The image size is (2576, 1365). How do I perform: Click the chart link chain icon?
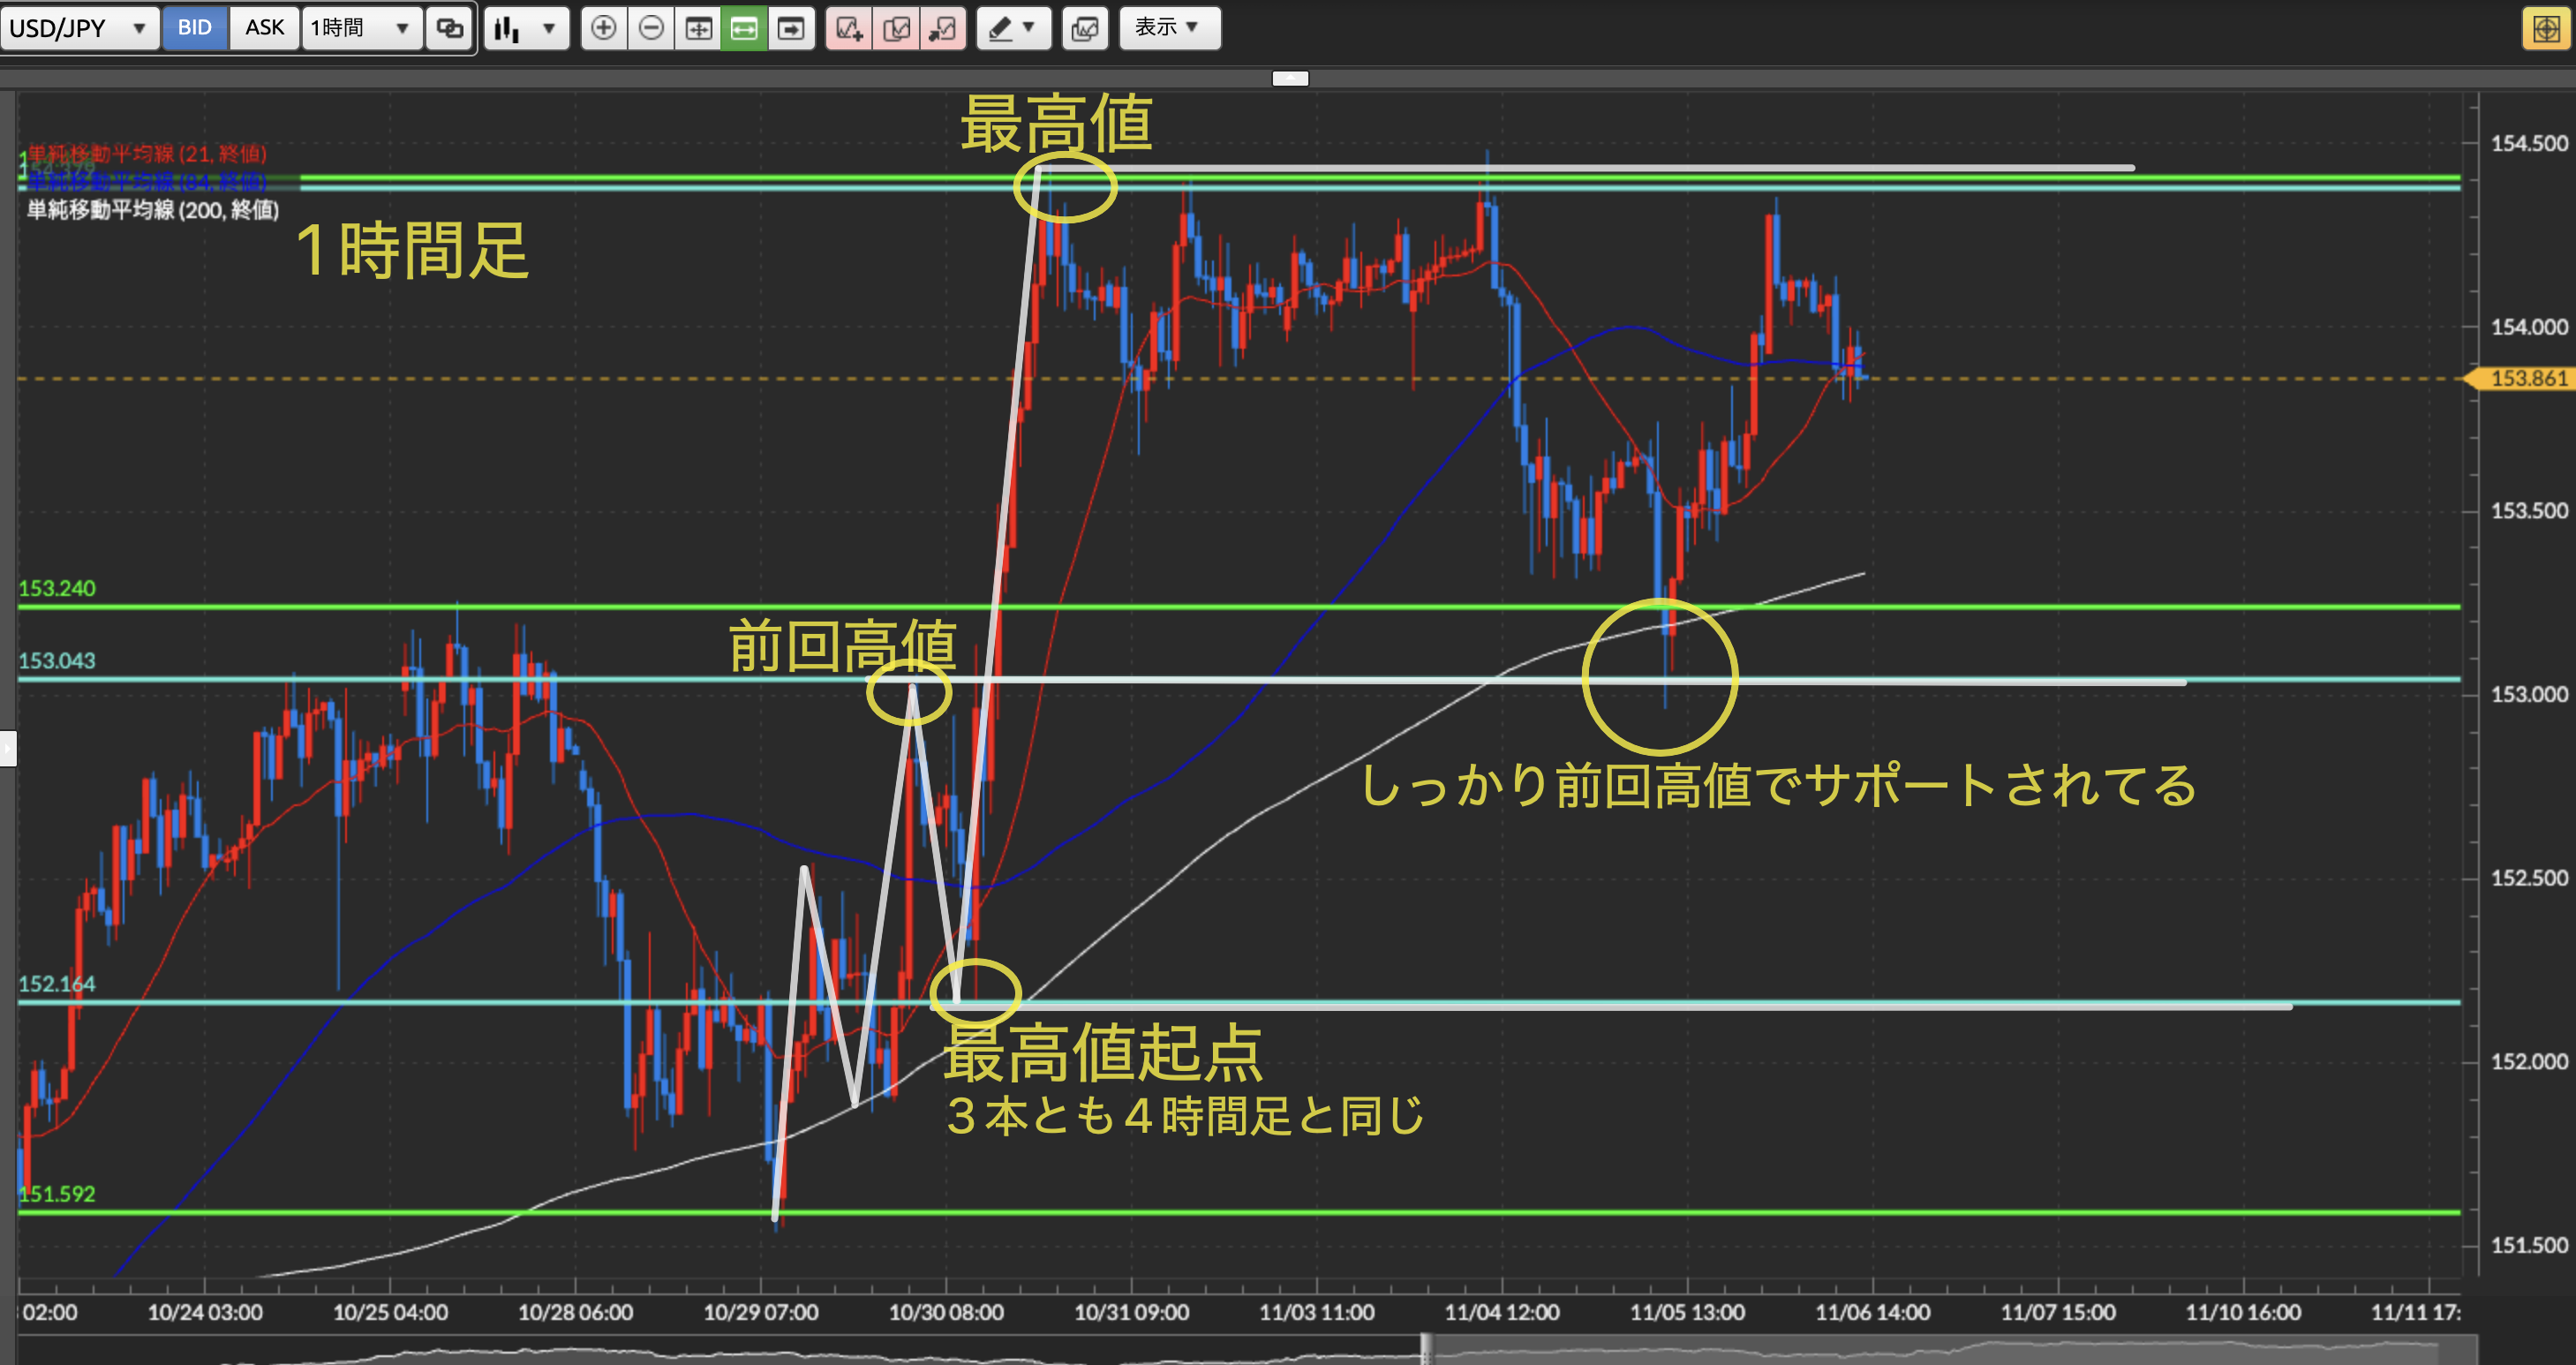pos(450,28)
